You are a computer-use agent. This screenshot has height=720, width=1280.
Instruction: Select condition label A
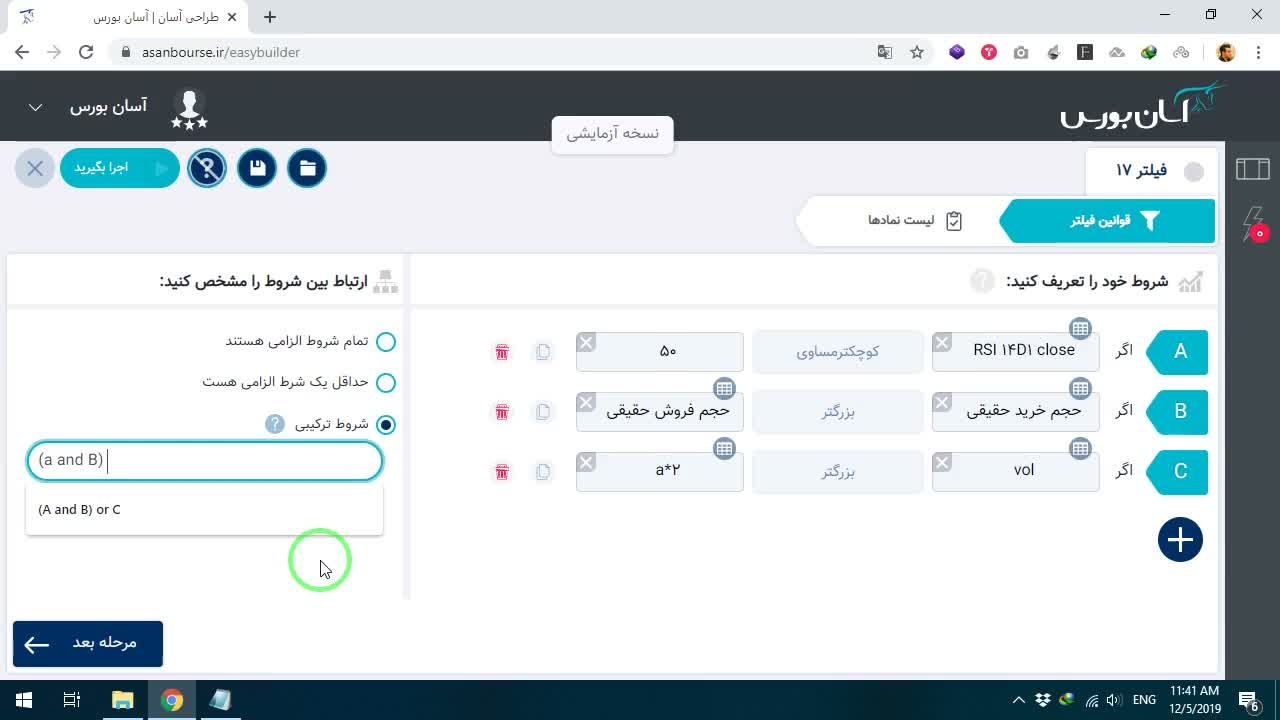tap(1178, 352)
